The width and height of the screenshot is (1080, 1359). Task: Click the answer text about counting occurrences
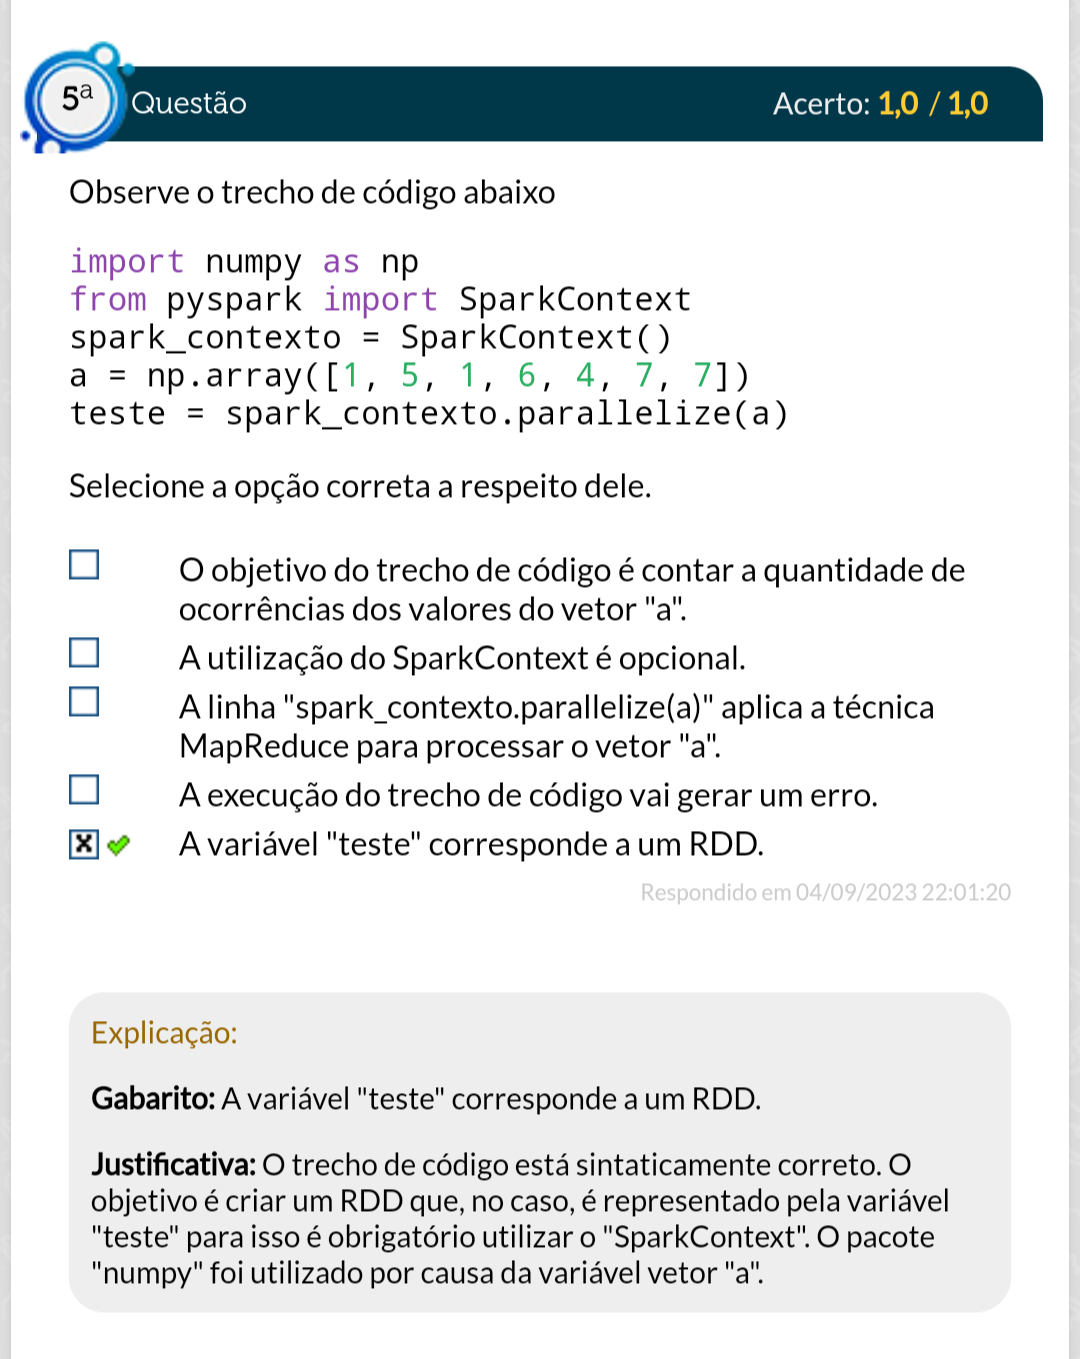tap(572, 589)
